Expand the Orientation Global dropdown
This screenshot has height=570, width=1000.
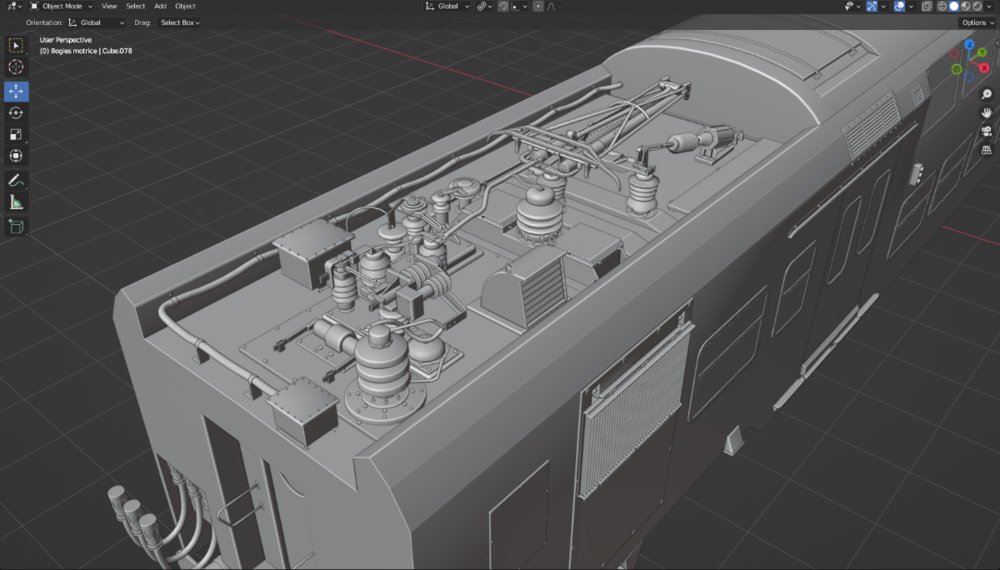pyautogui.click(x=96, y=22)
